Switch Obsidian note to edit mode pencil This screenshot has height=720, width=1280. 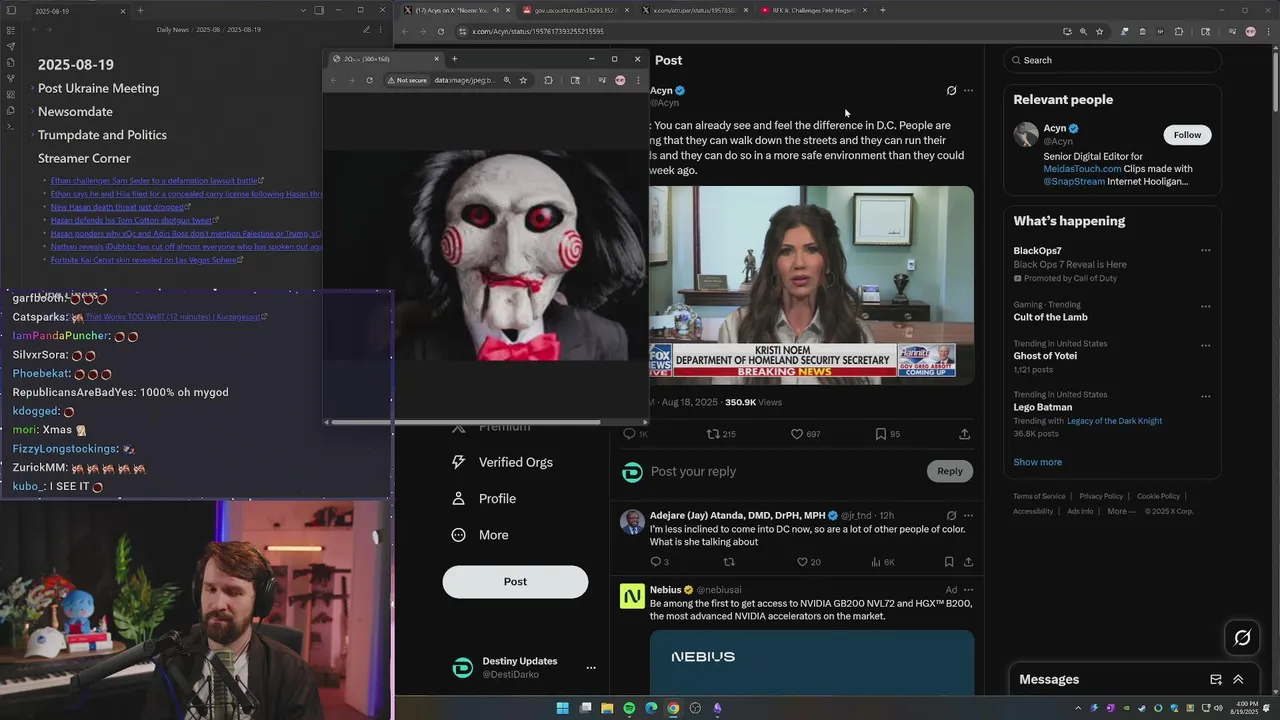[366, 30]
